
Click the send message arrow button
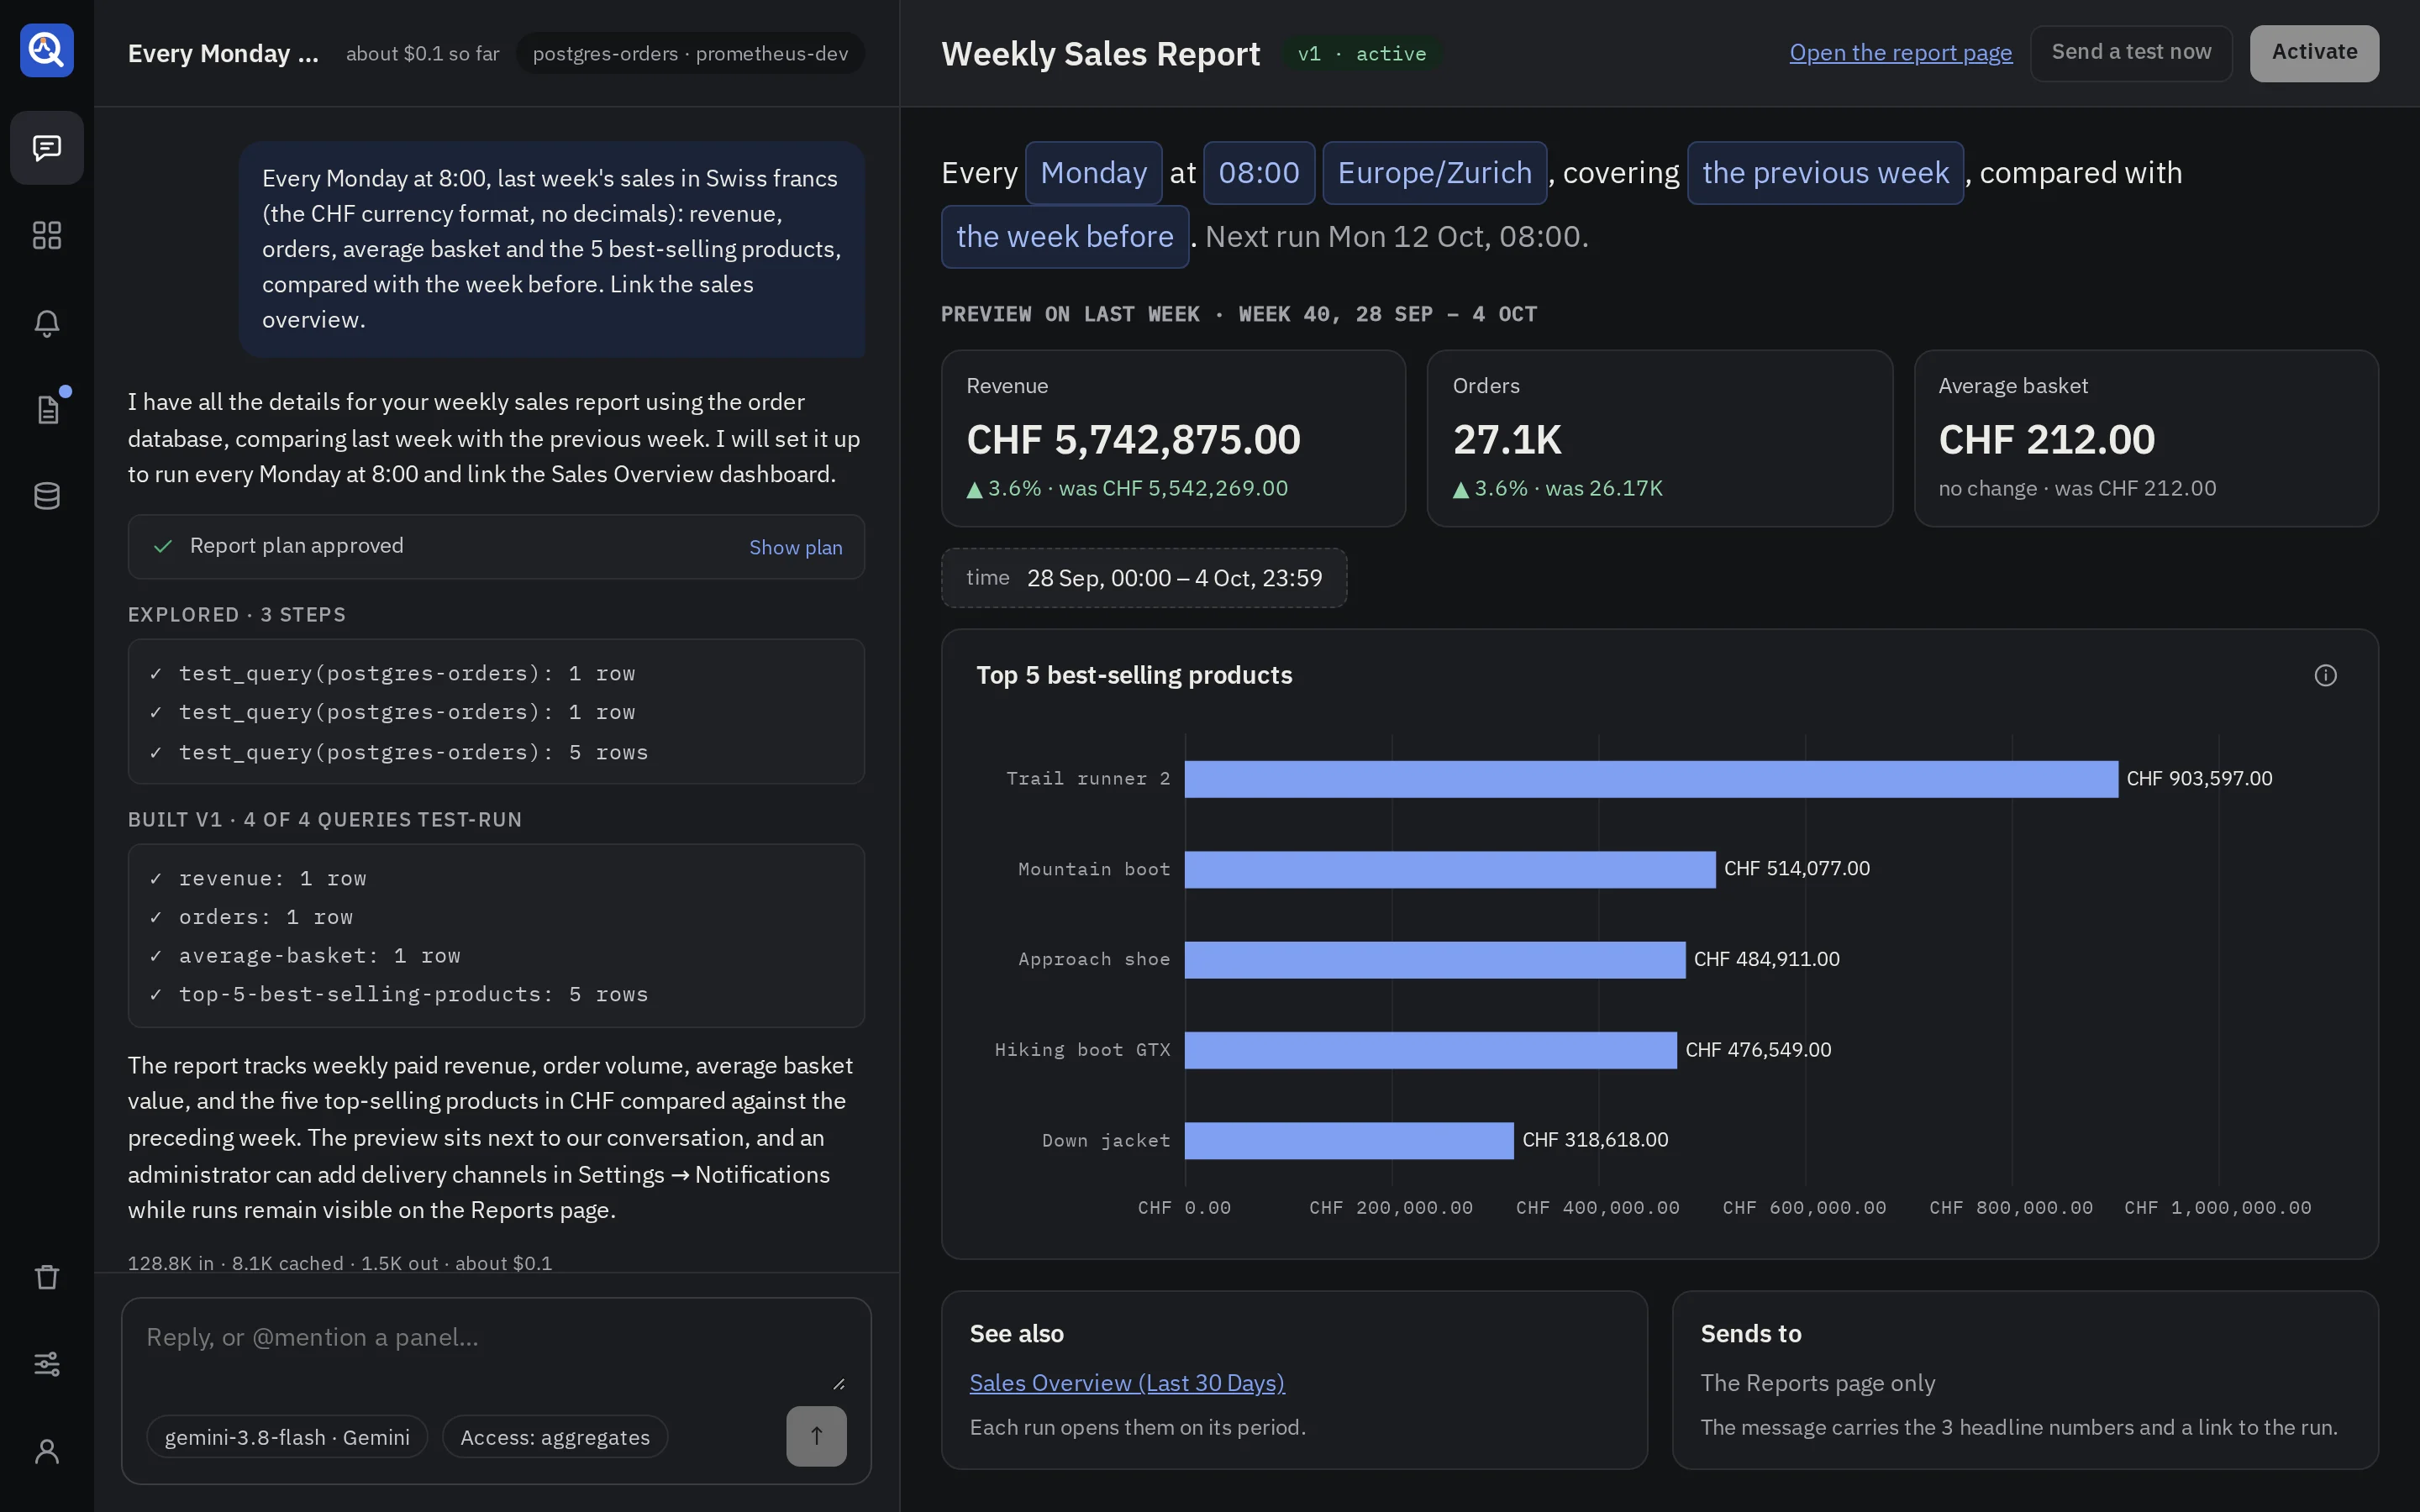click(x=816, y=1436)
